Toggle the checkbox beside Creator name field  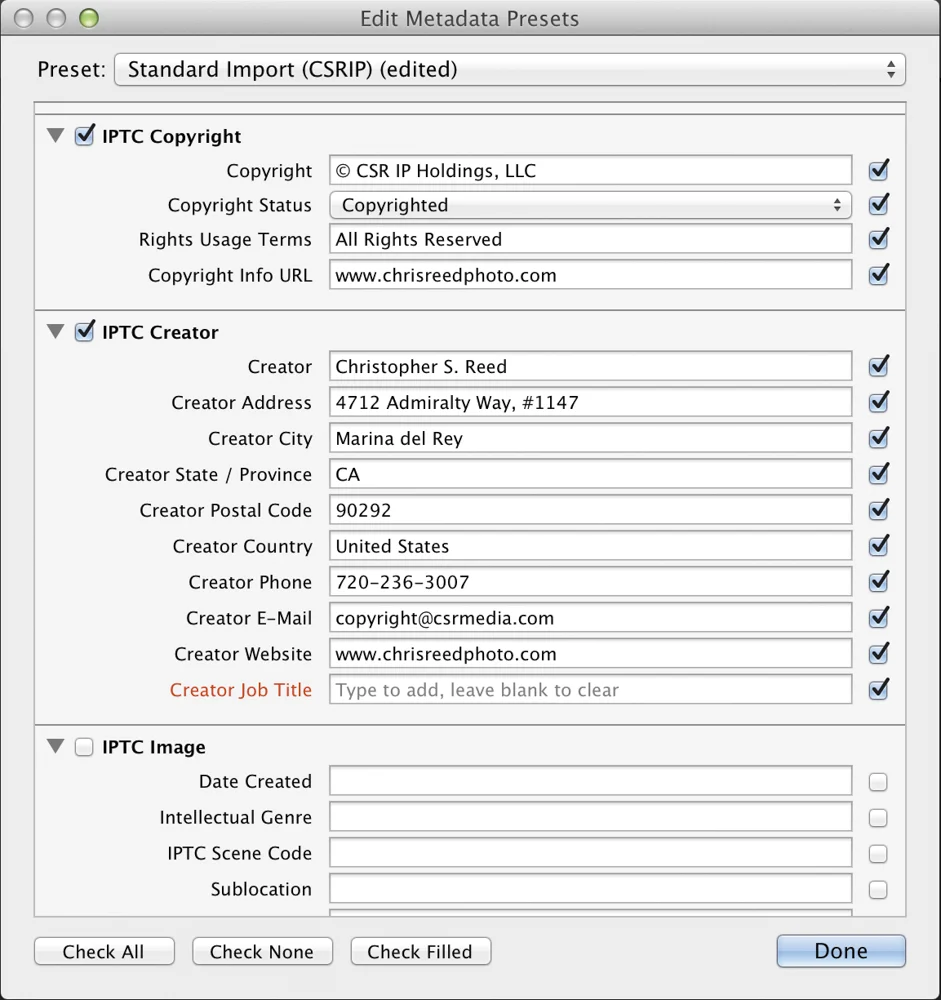[x=878, y=366]
